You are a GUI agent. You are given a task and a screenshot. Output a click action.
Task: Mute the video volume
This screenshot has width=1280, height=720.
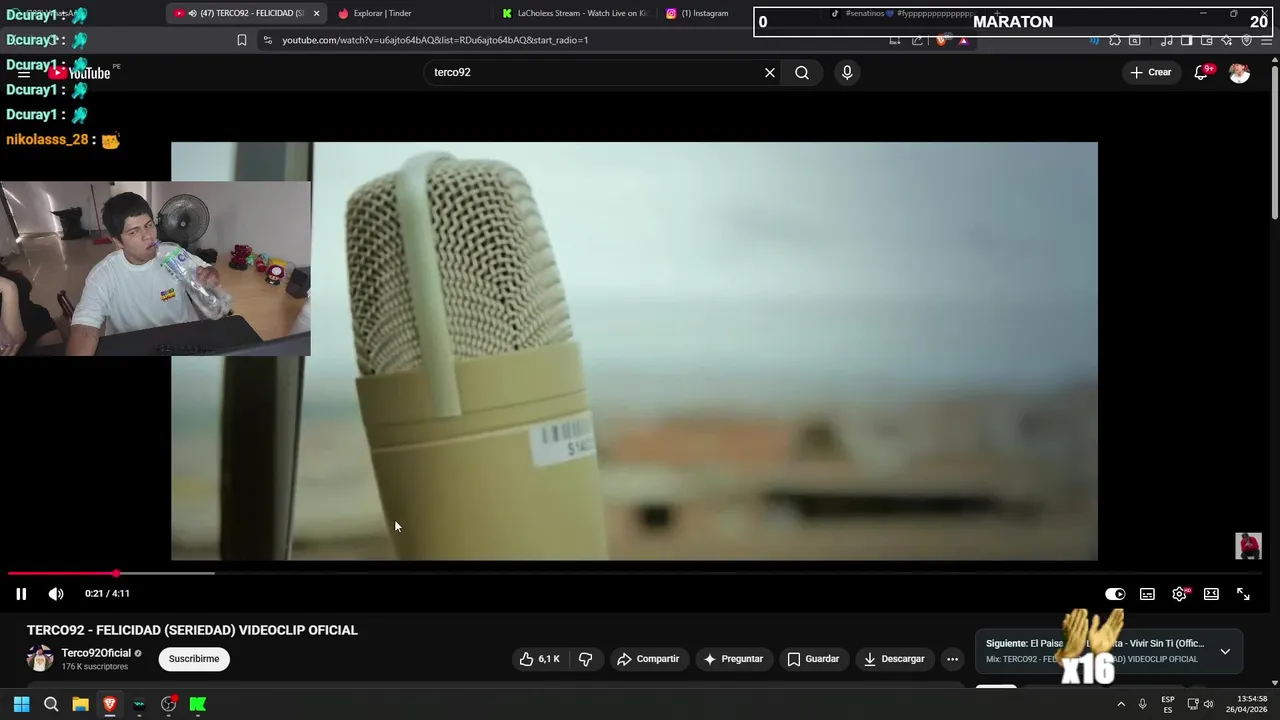click(56, 594)
